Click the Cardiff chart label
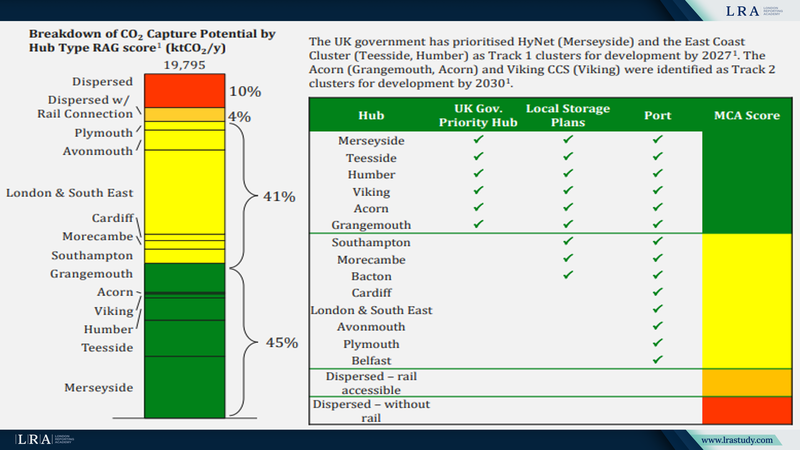This screenshot has height=450, width=800. pyautogui.click(x=112, y=218)
